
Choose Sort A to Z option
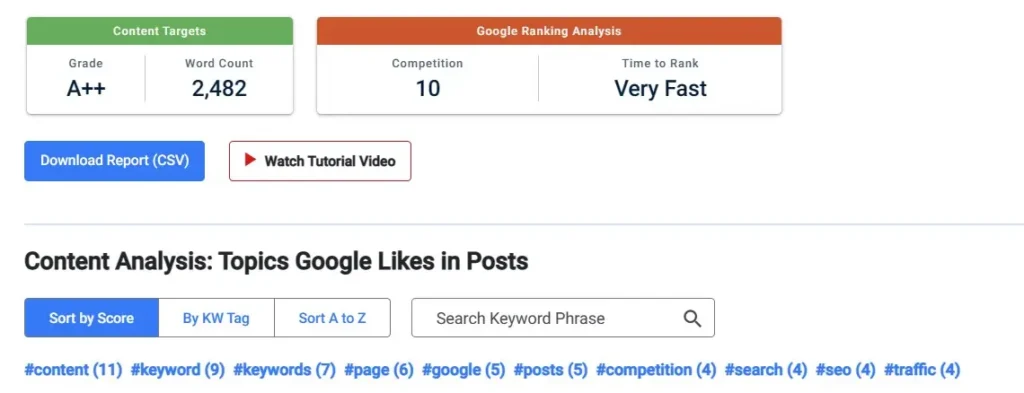(332, 318)
